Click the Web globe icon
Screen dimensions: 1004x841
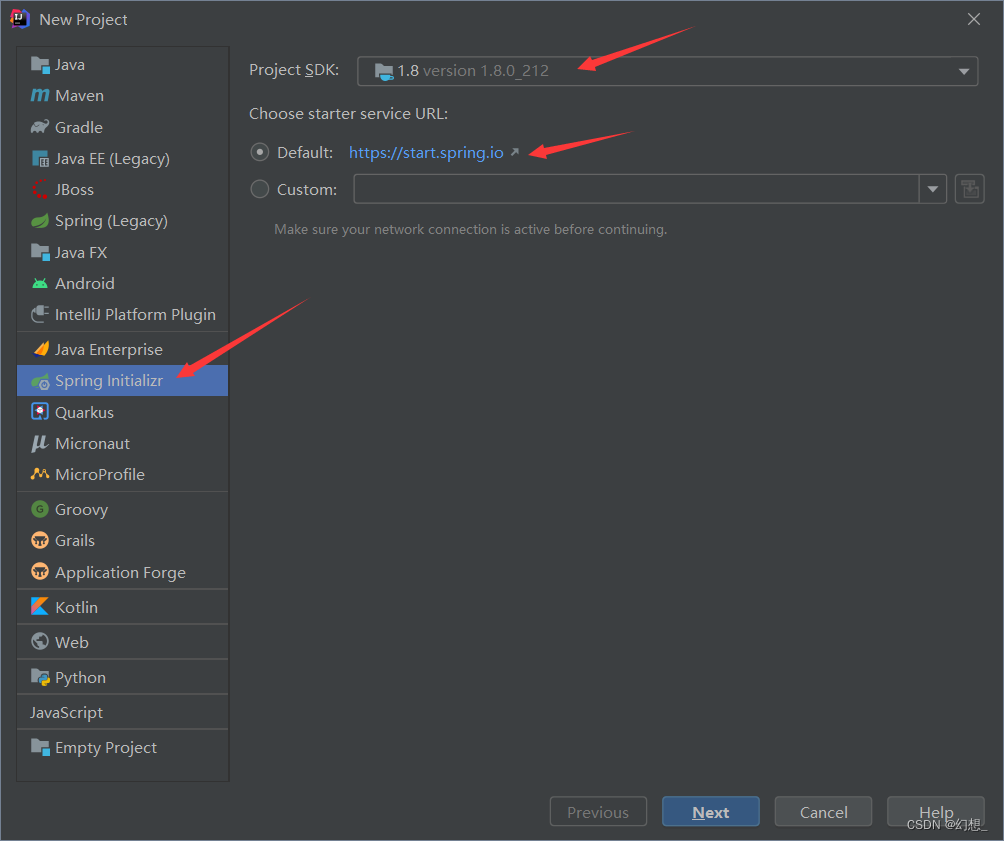40,641
